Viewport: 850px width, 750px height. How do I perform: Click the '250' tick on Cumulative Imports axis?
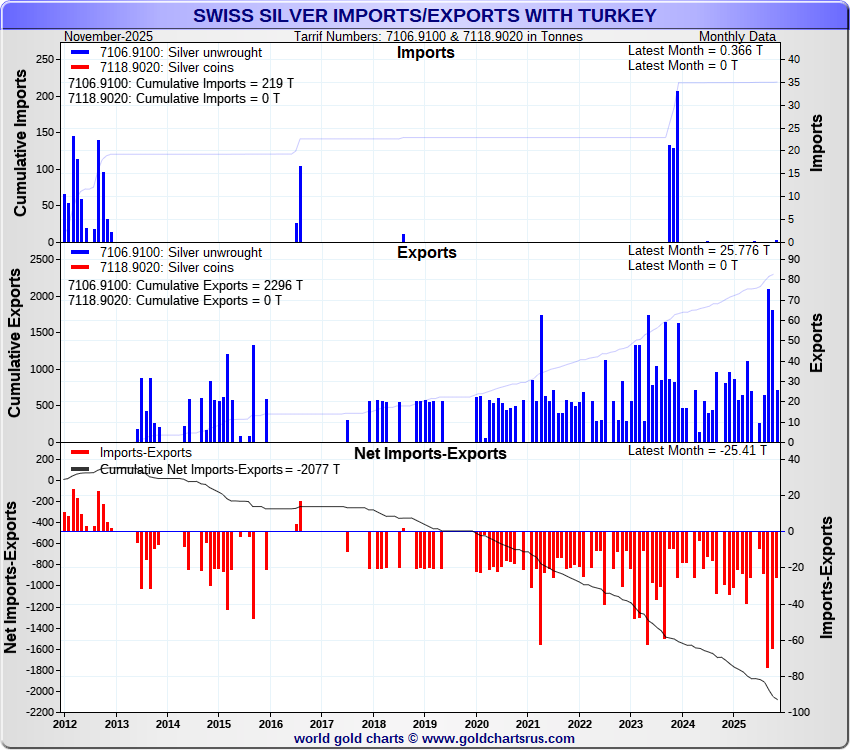tap(45, 59)
